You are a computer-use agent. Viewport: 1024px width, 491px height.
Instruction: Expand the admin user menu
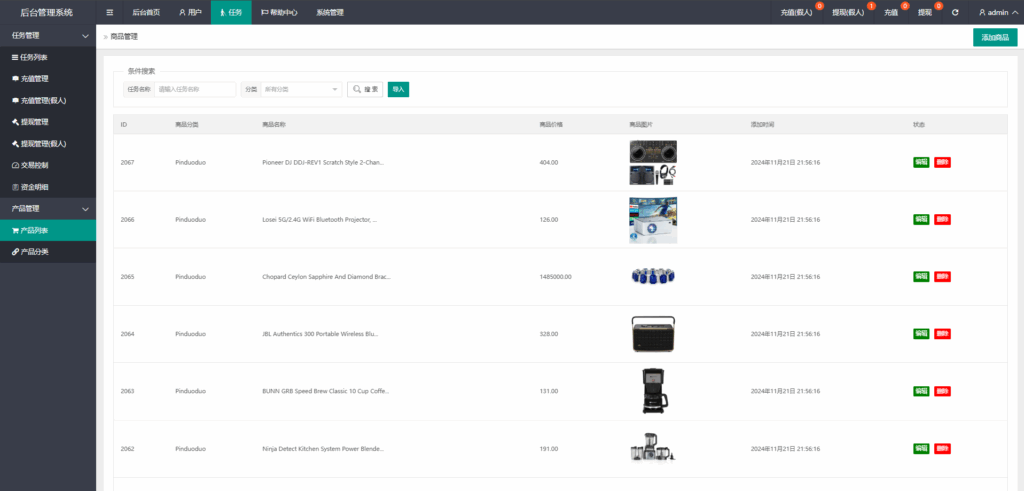(993, 12)
